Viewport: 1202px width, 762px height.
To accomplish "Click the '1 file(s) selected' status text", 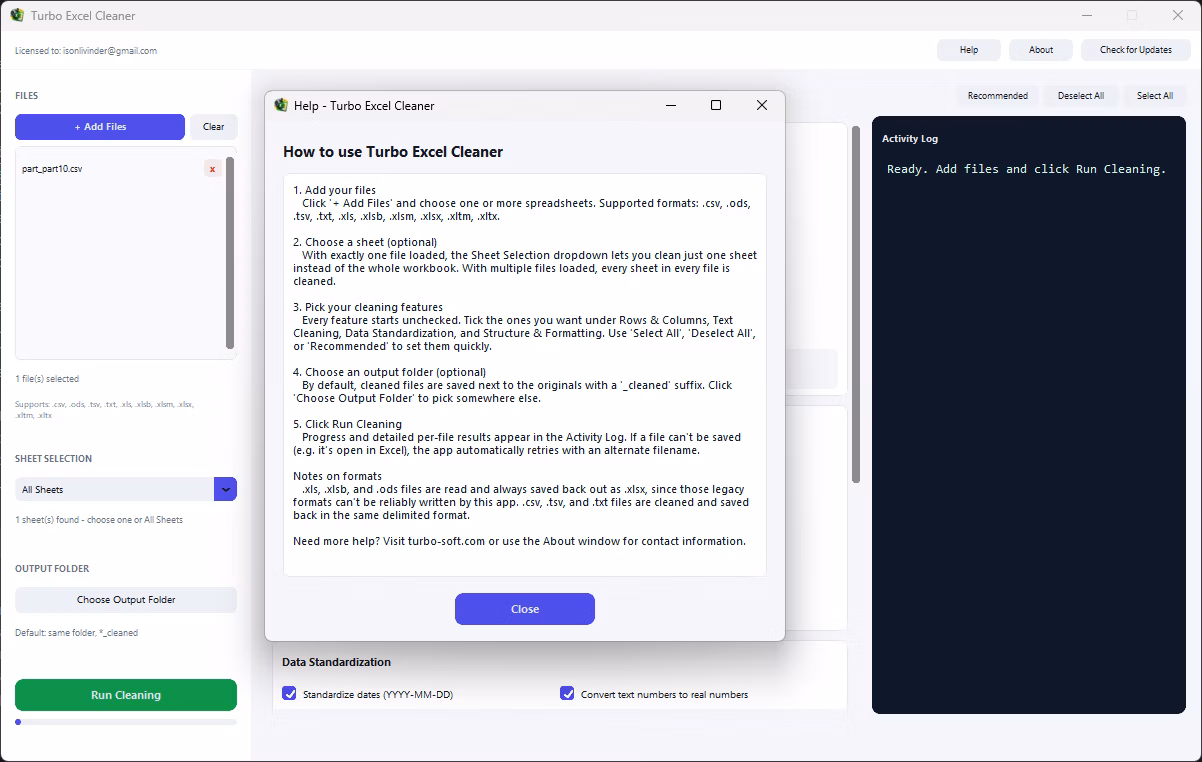I will click(47, 379).
